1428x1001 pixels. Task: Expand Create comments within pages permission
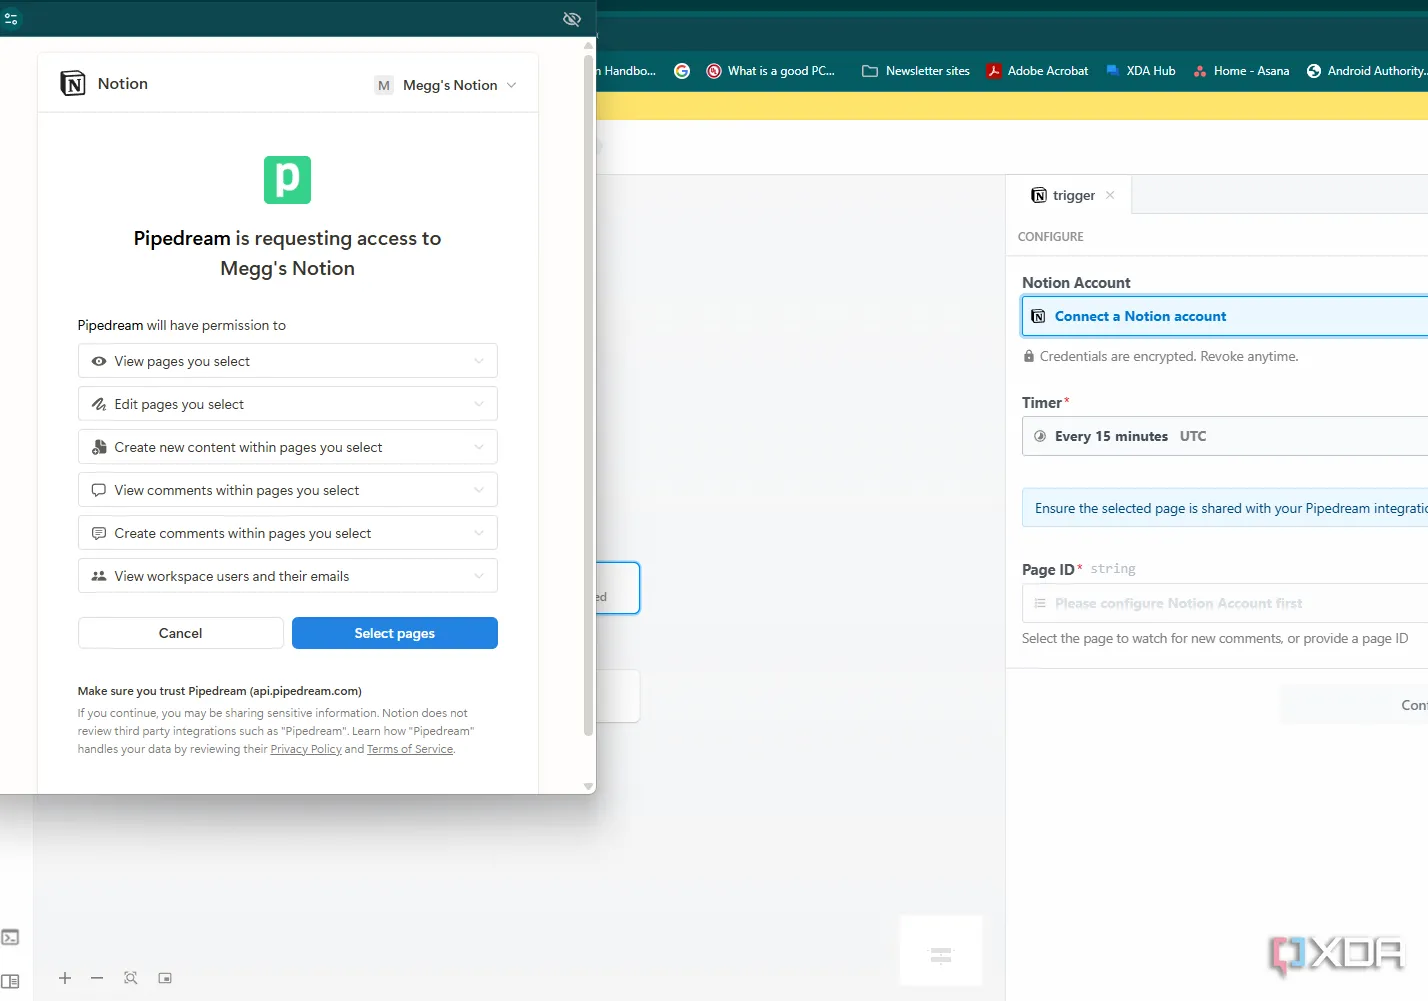(x=288, y=533)
